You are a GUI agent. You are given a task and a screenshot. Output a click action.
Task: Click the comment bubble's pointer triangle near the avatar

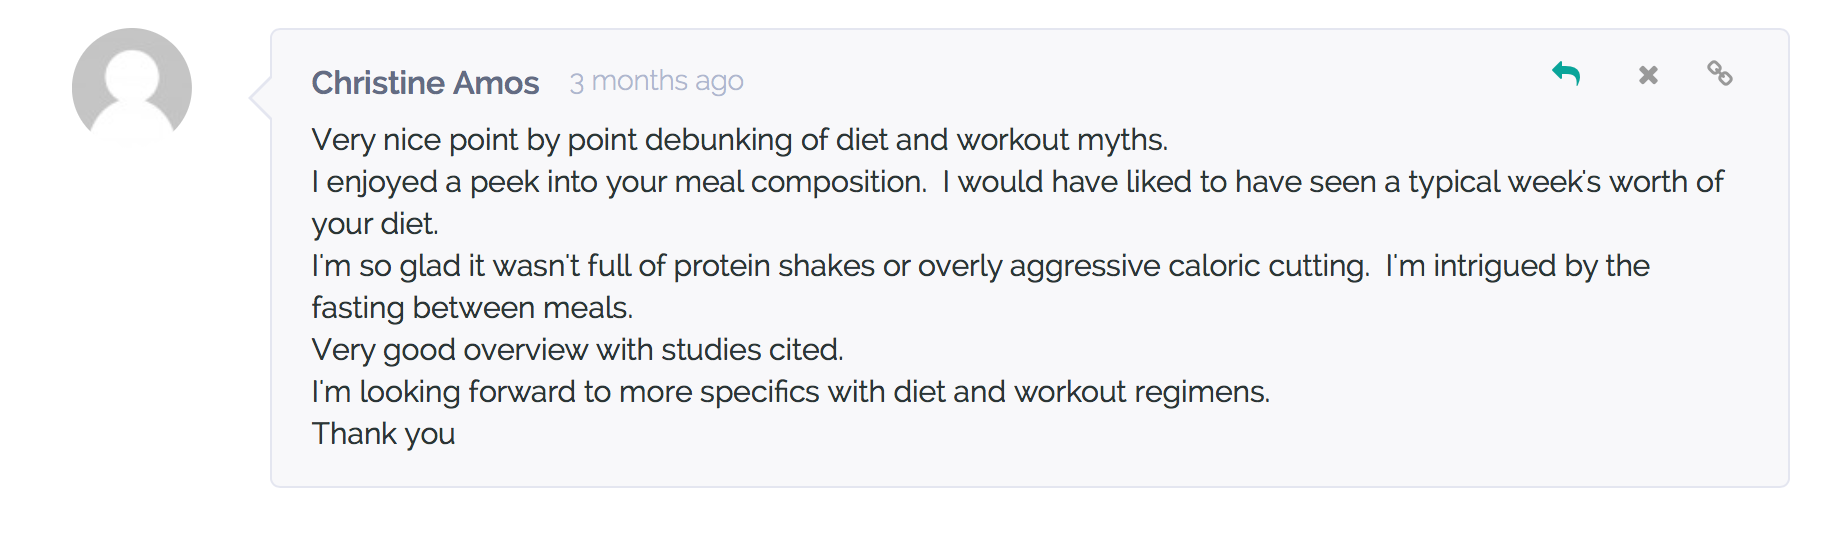(260, 97)
